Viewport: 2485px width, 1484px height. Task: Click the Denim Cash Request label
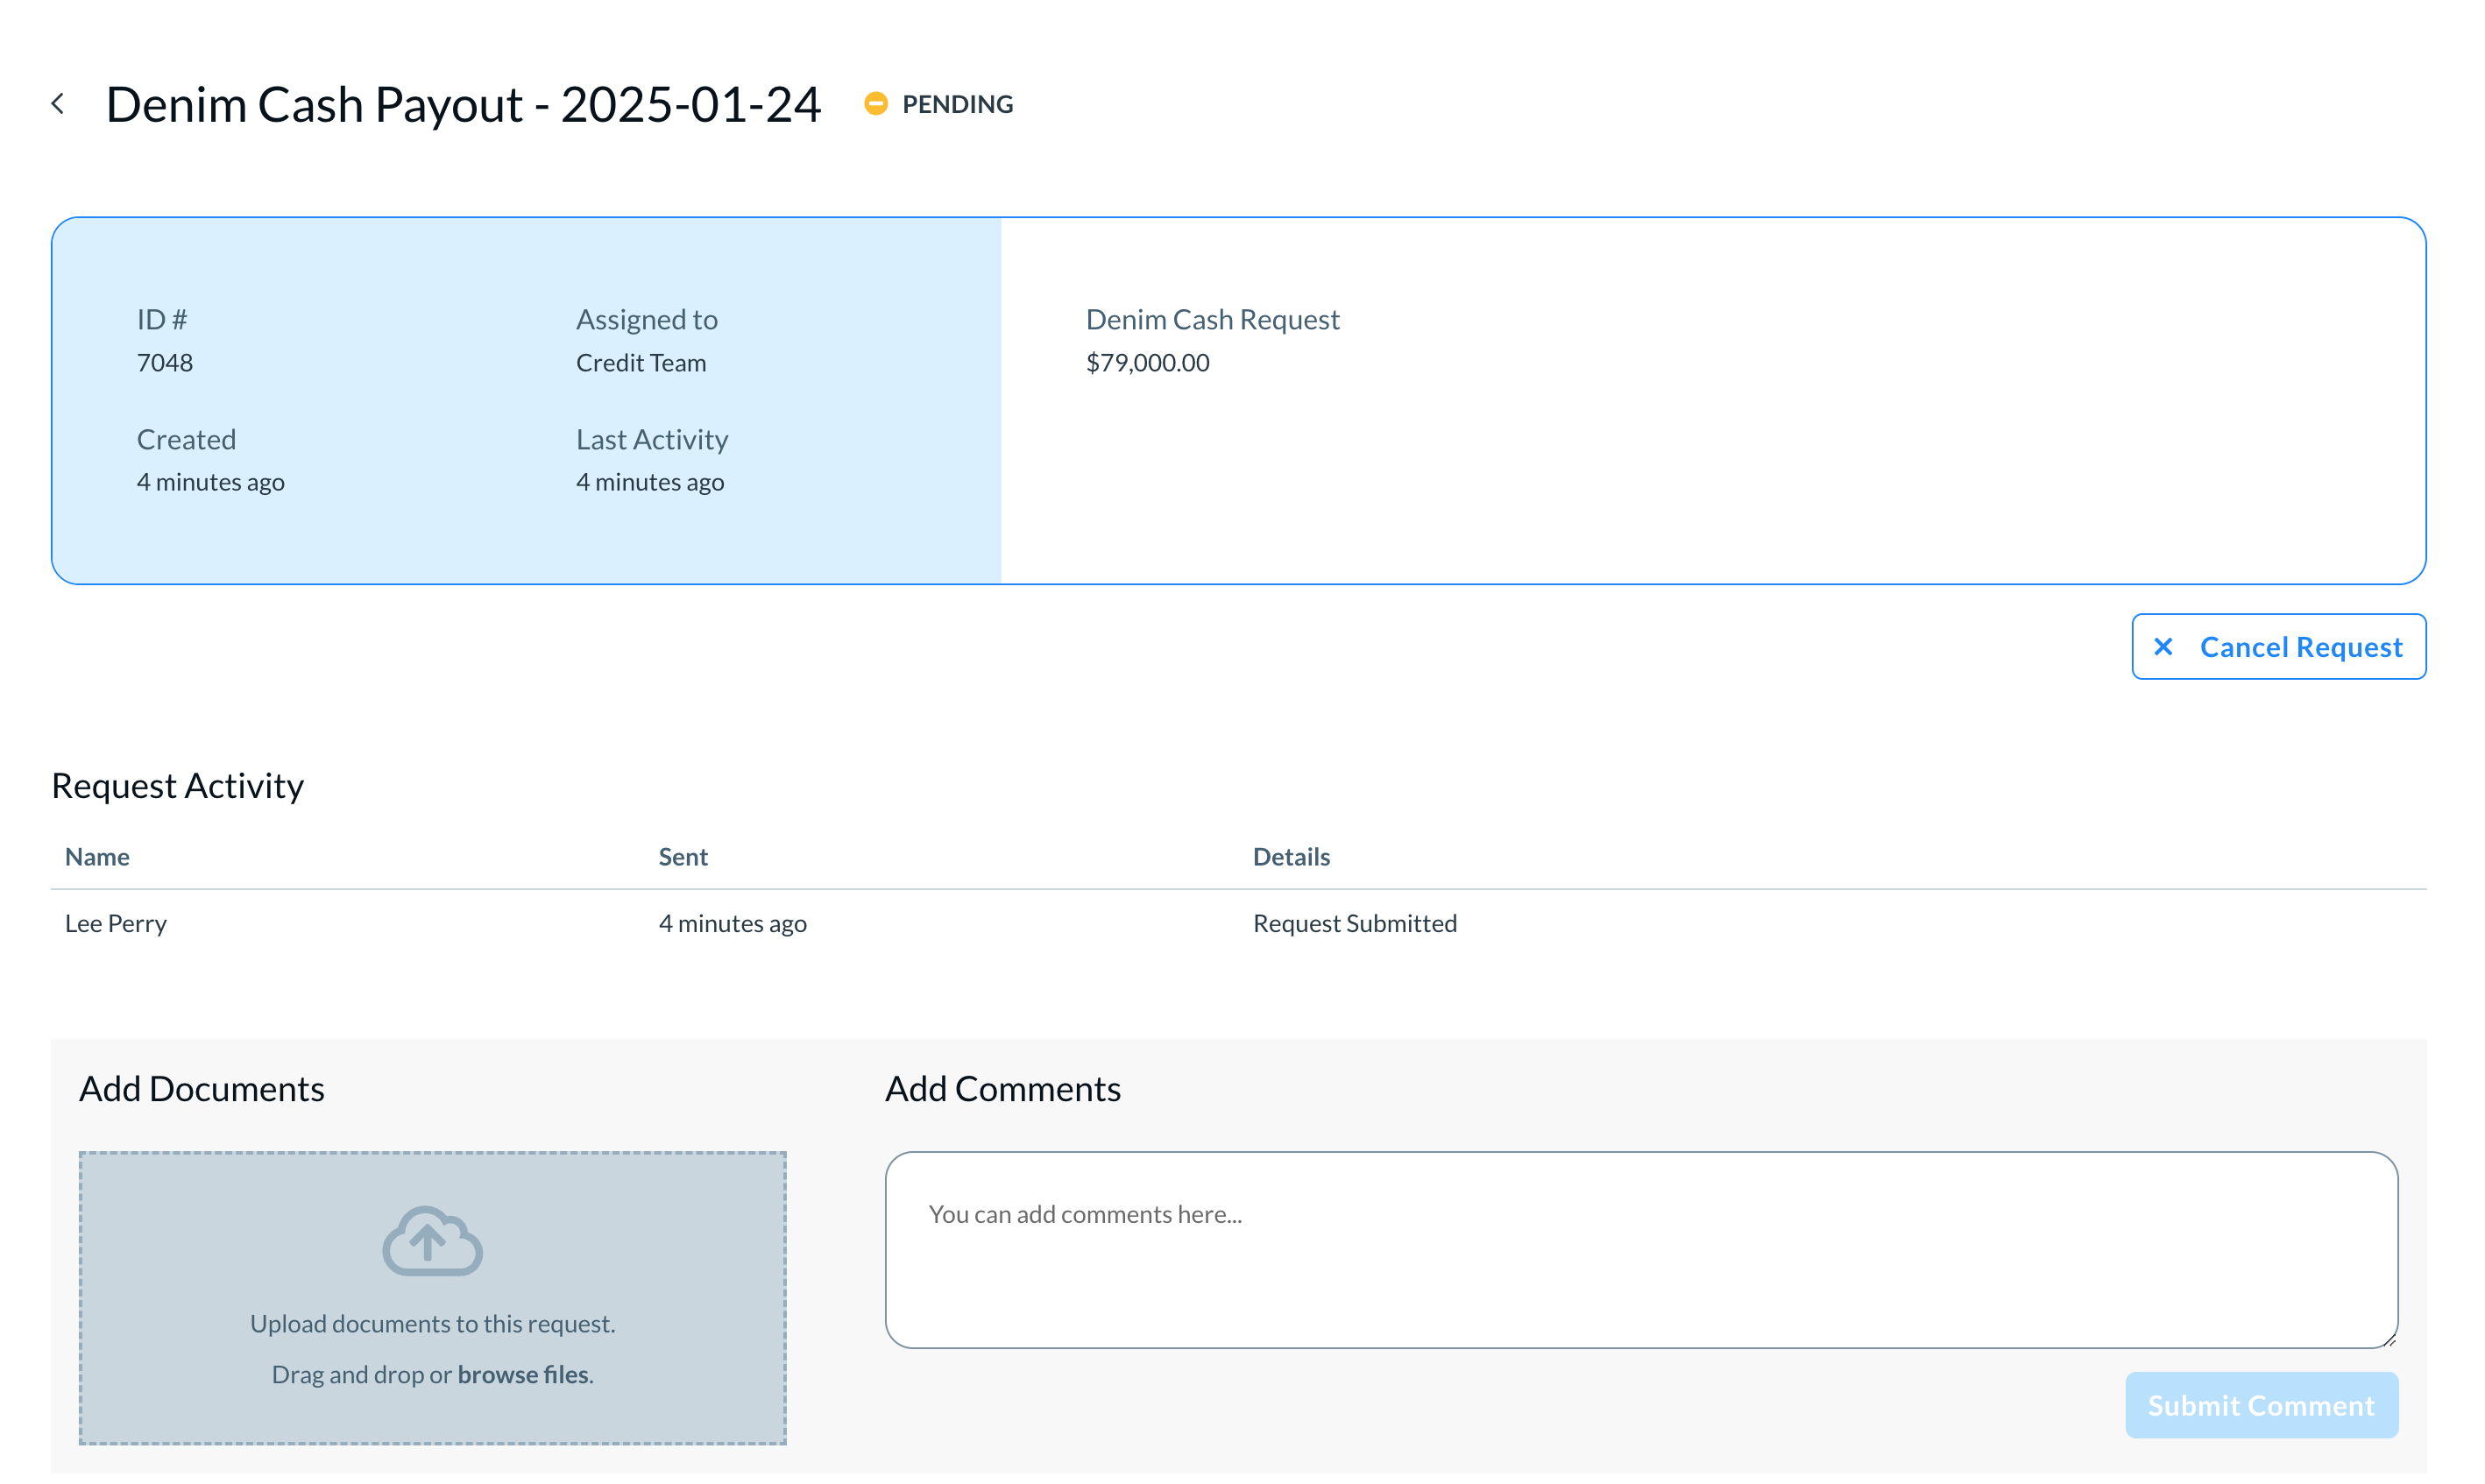coord(1213,320)
